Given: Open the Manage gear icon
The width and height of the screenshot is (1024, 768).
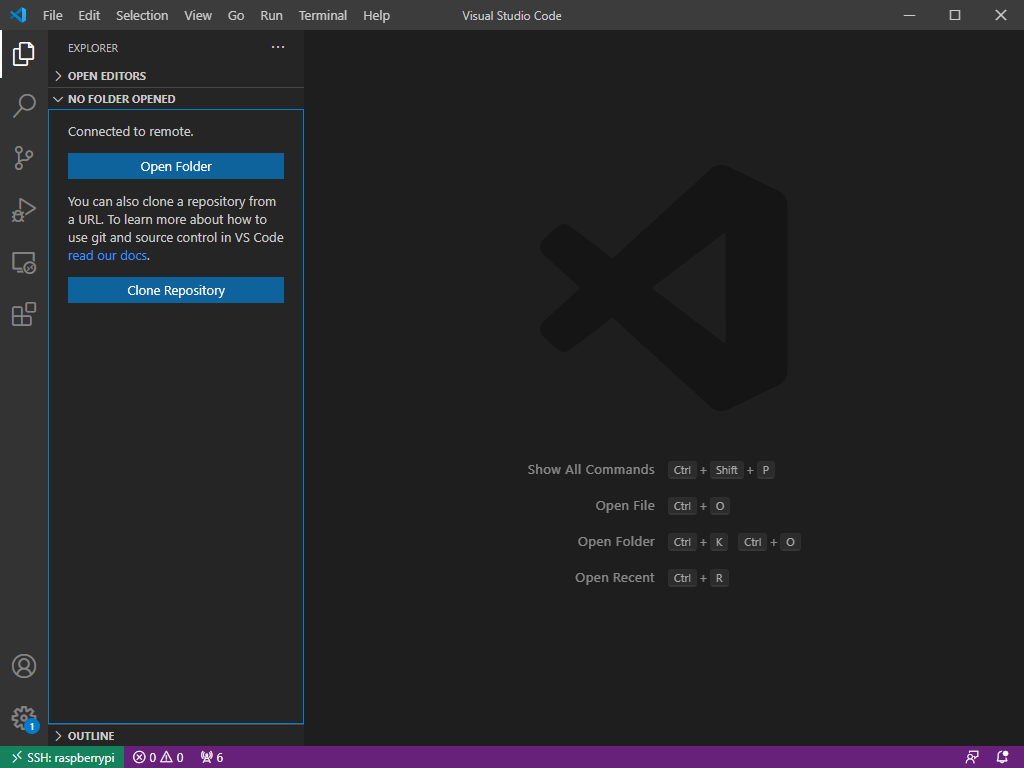Looking at the screenshot, I should (24, 718).
